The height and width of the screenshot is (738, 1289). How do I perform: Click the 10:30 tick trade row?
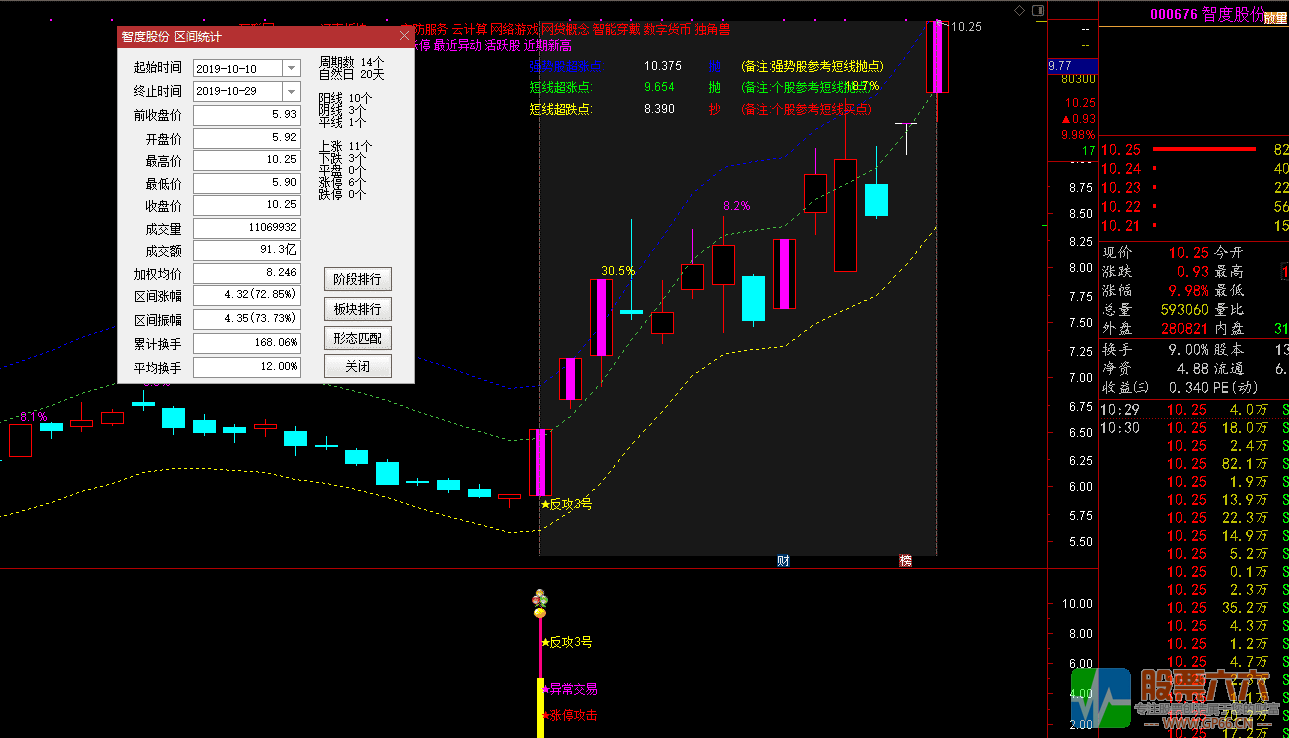click(x=1194, y=428)
